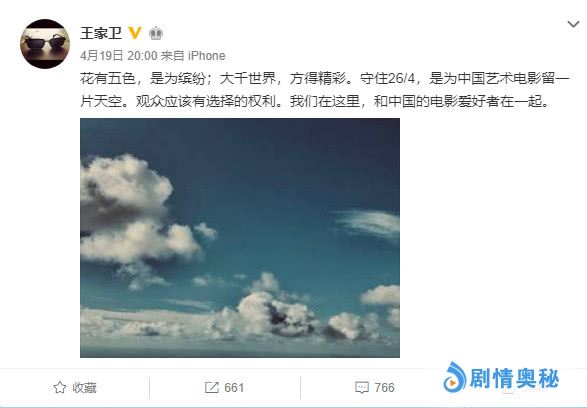Open the 王家卫 username profile link
Image resolution: width=587 pixels, height=408 pixels.
(x=101, y=33)
